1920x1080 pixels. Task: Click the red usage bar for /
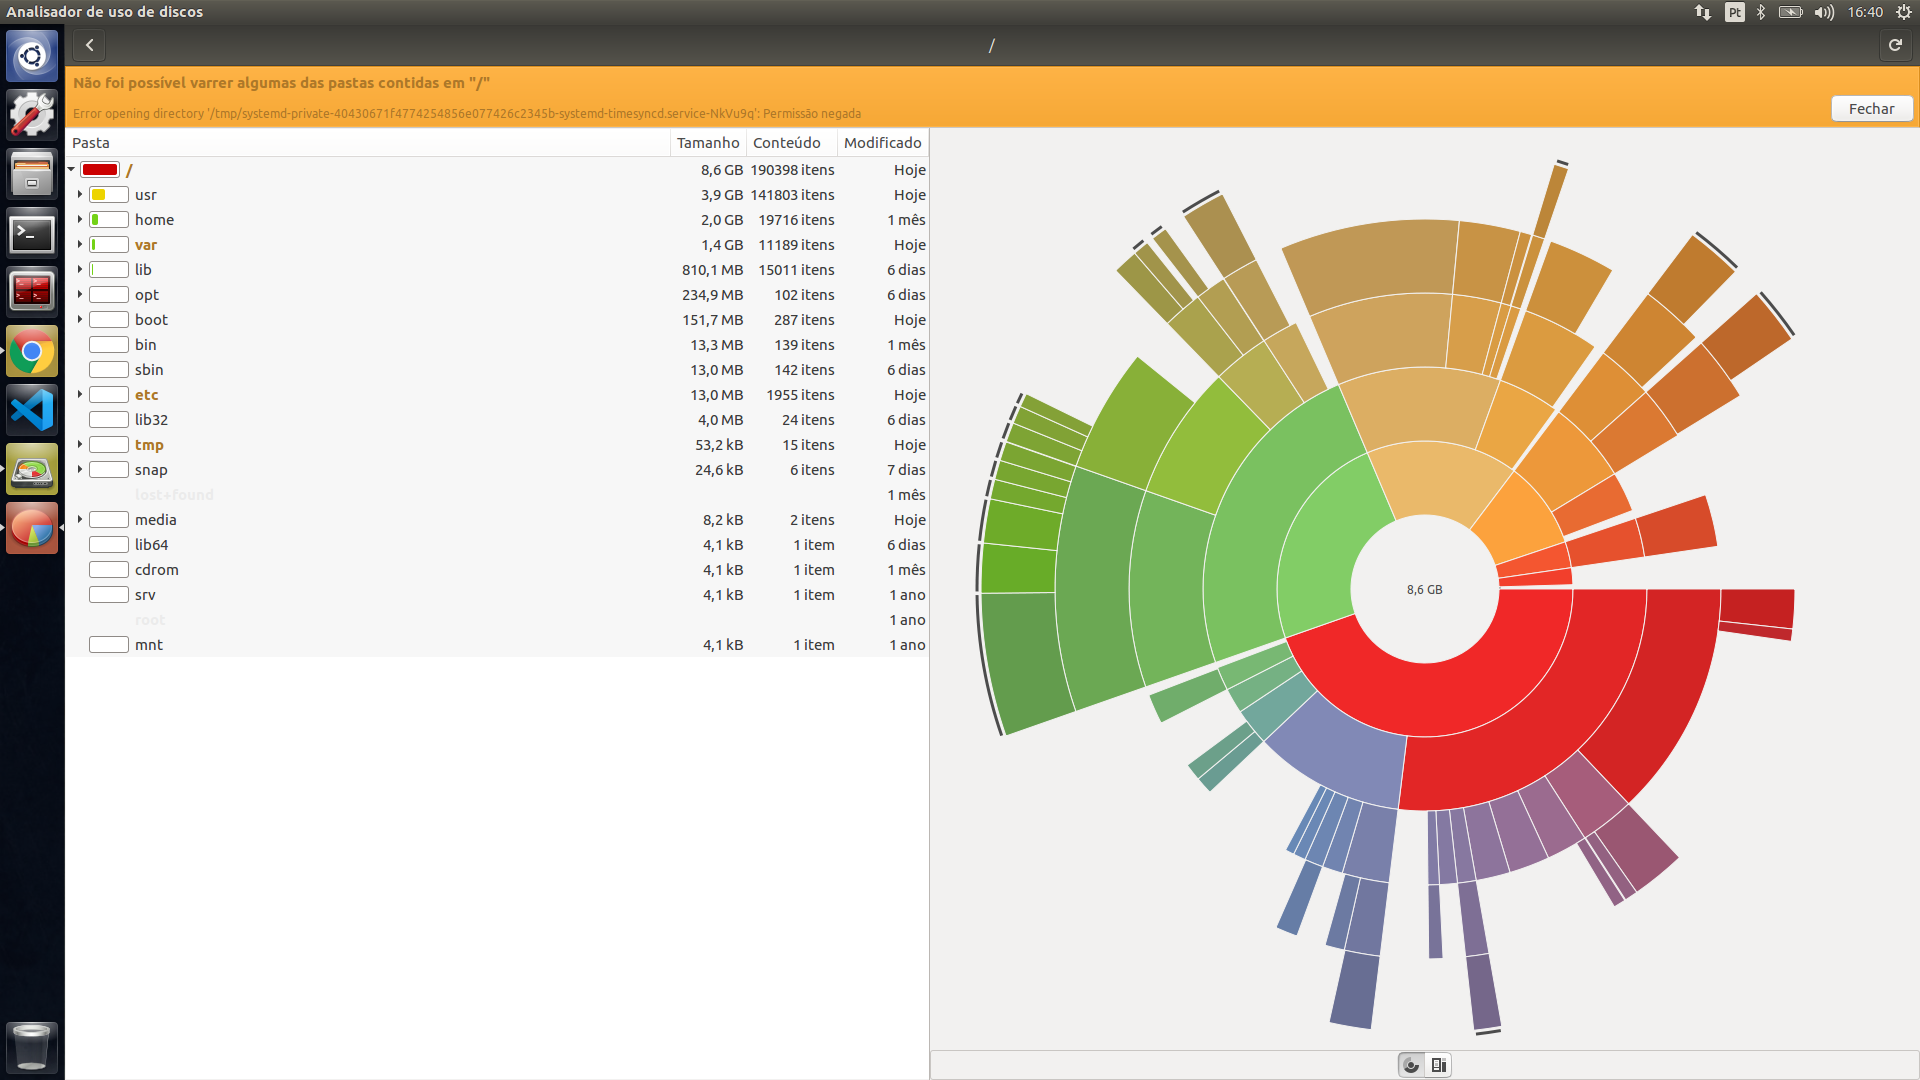[x=100, y=170]
